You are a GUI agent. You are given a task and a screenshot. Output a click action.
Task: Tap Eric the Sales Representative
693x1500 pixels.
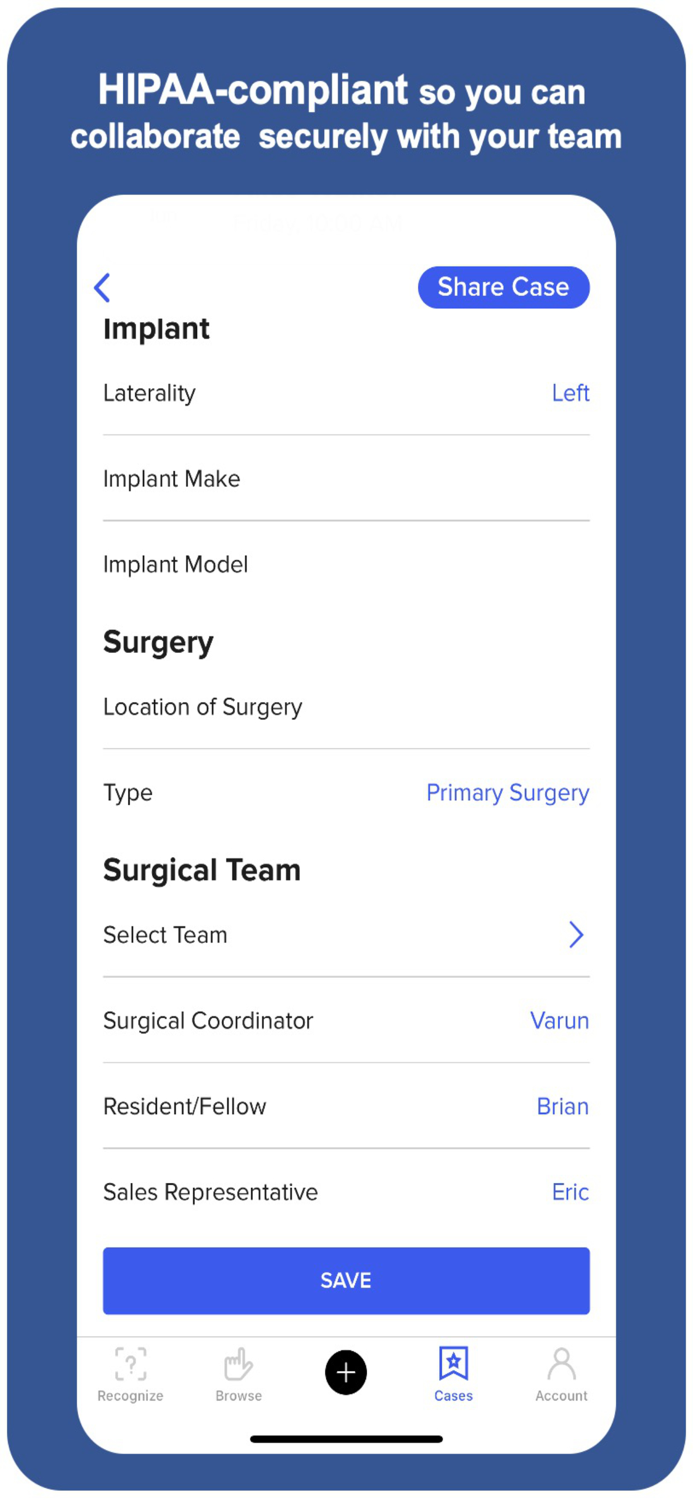point(570,1191)
